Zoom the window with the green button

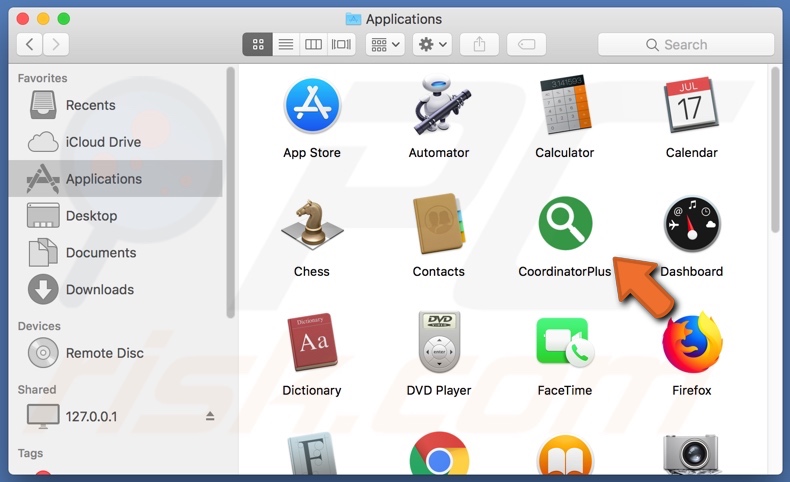[x=63, y=19]
